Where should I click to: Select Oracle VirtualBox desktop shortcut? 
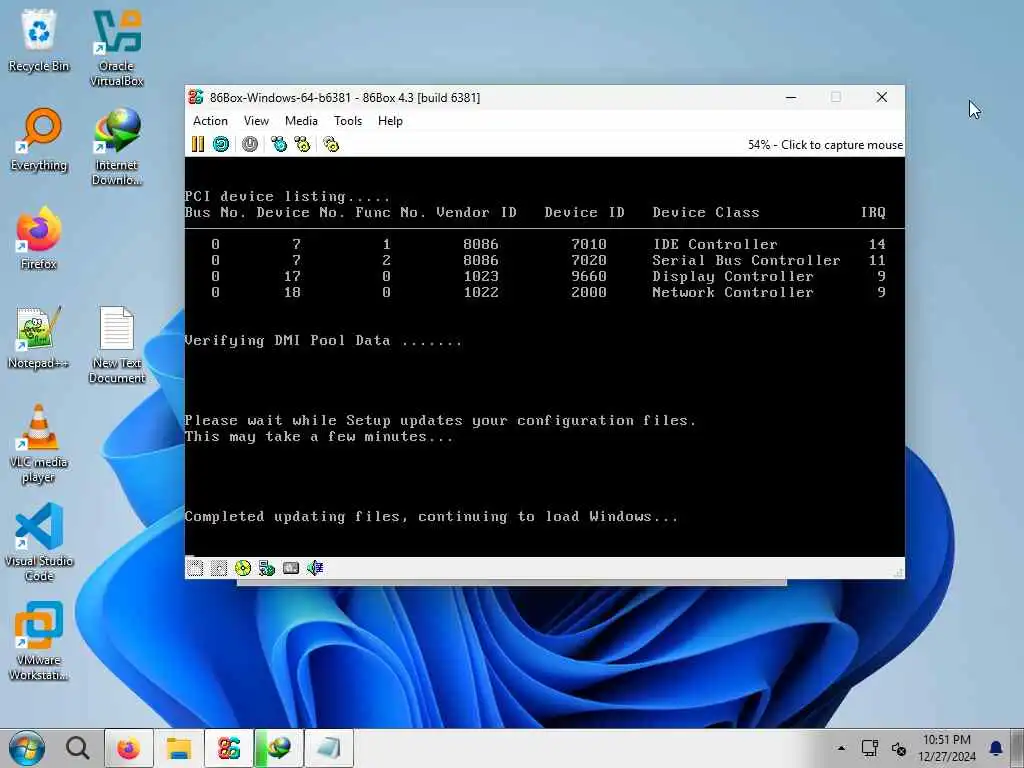point(116,48)
